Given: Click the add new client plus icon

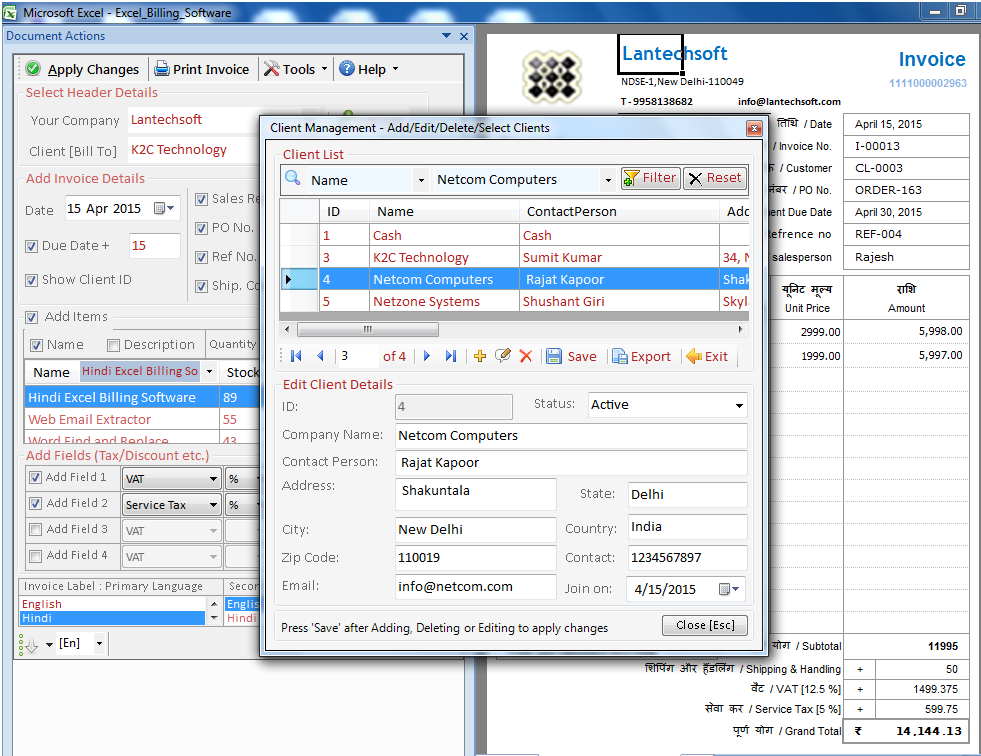Looking at the screenshot, I should pos(480,356).
